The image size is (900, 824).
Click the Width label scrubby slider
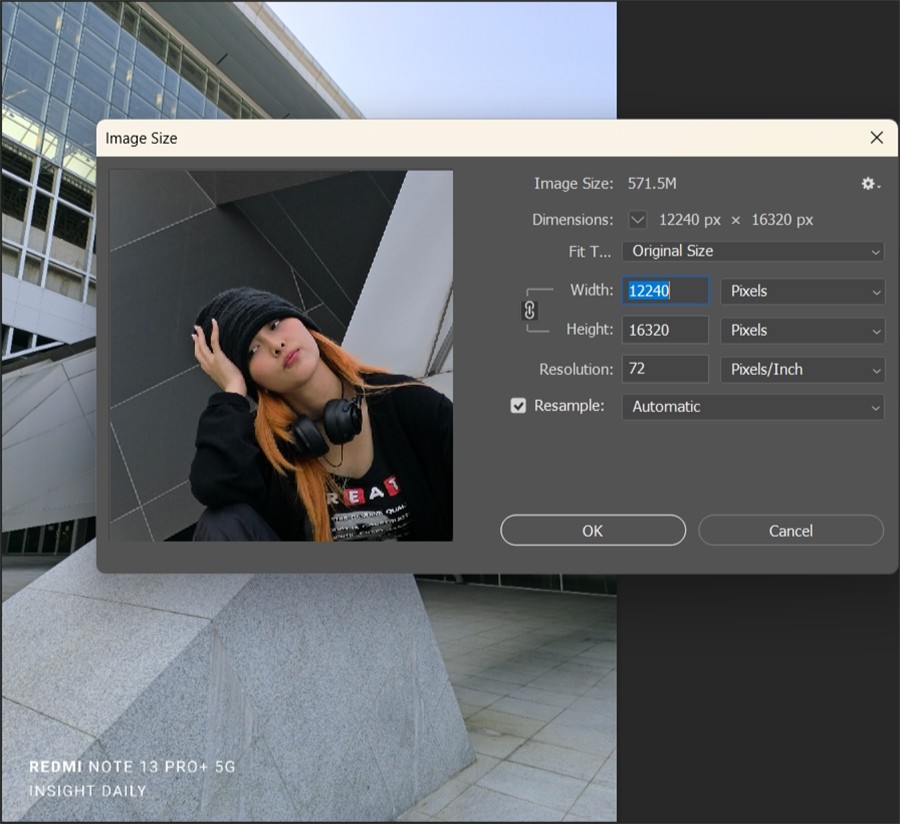tap(591, 290)
